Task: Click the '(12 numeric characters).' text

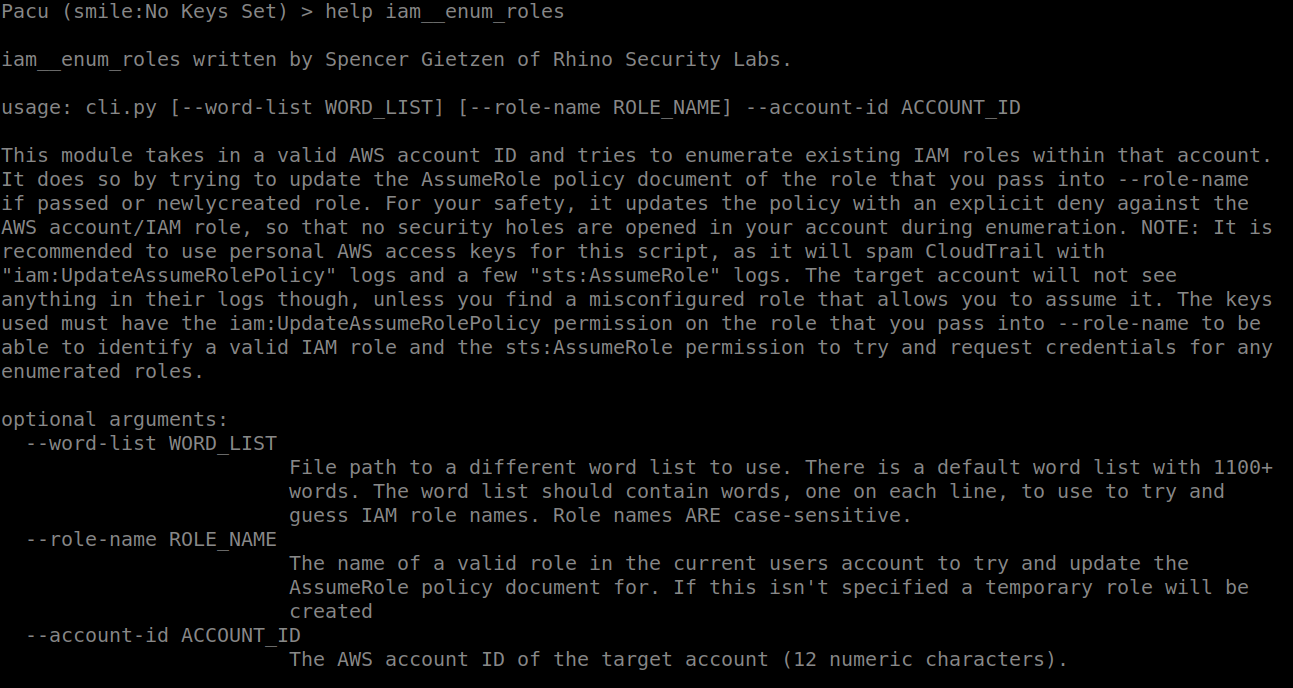Action: coord(924,659)
